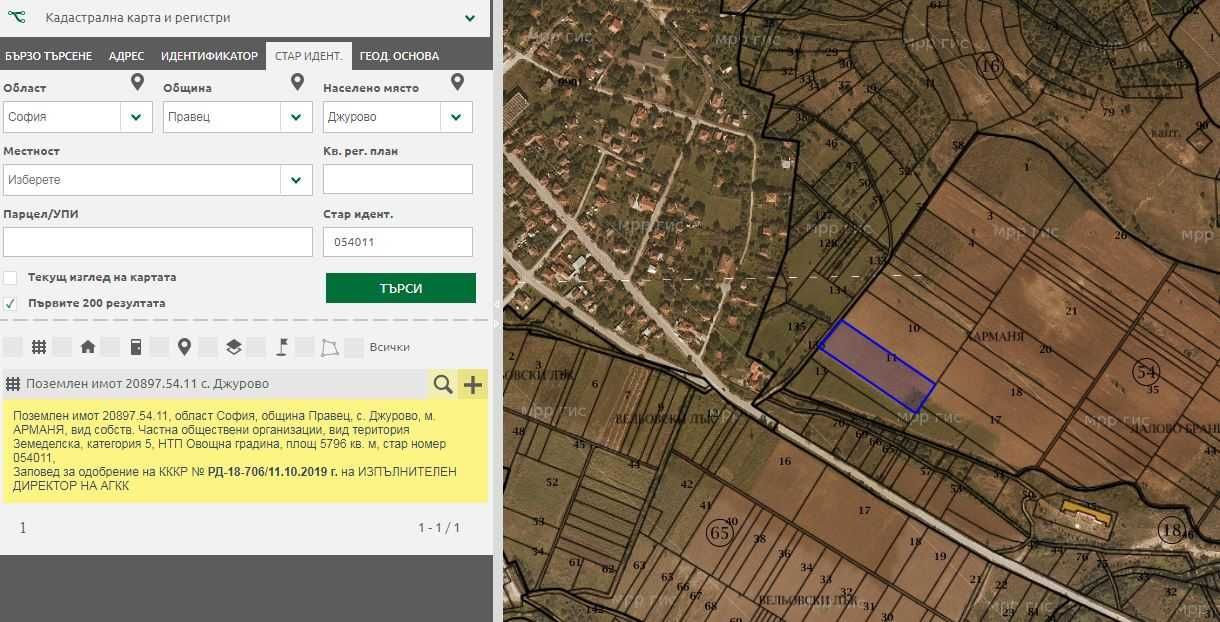Viewport: 1220px width, 622px height.
Task: Select the СТАР ИДЕНТ. tab
Action: (x=309, y=56)
